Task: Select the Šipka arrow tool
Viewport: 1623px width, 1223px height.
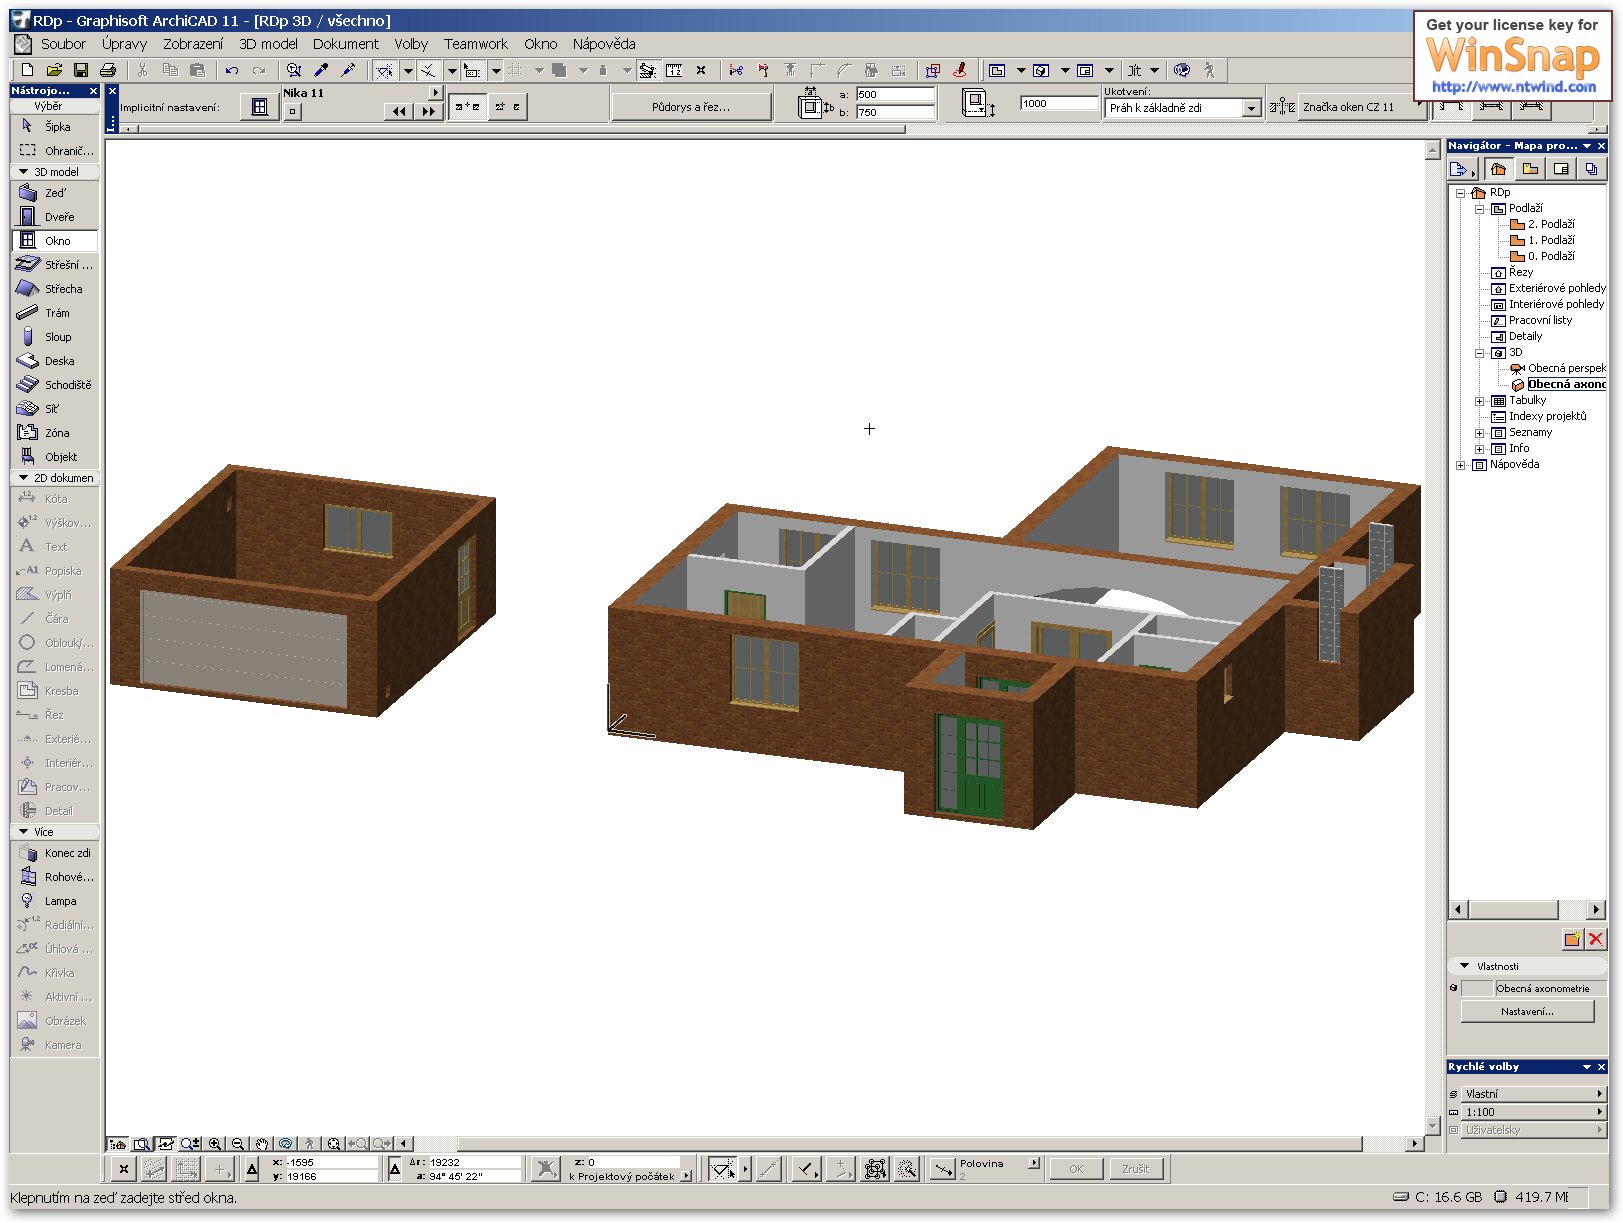Action: tap(55, 127)
